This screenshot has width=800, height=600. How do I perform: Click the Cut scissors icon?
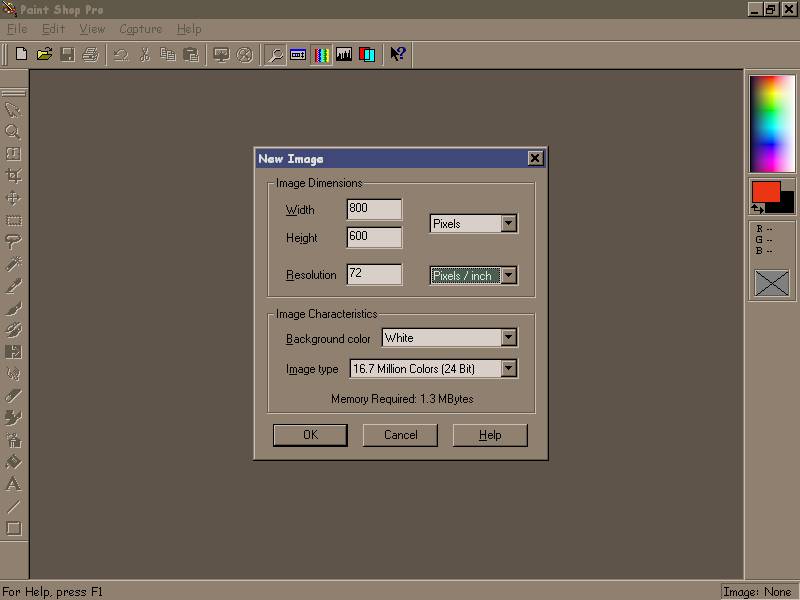click(145, 54)
